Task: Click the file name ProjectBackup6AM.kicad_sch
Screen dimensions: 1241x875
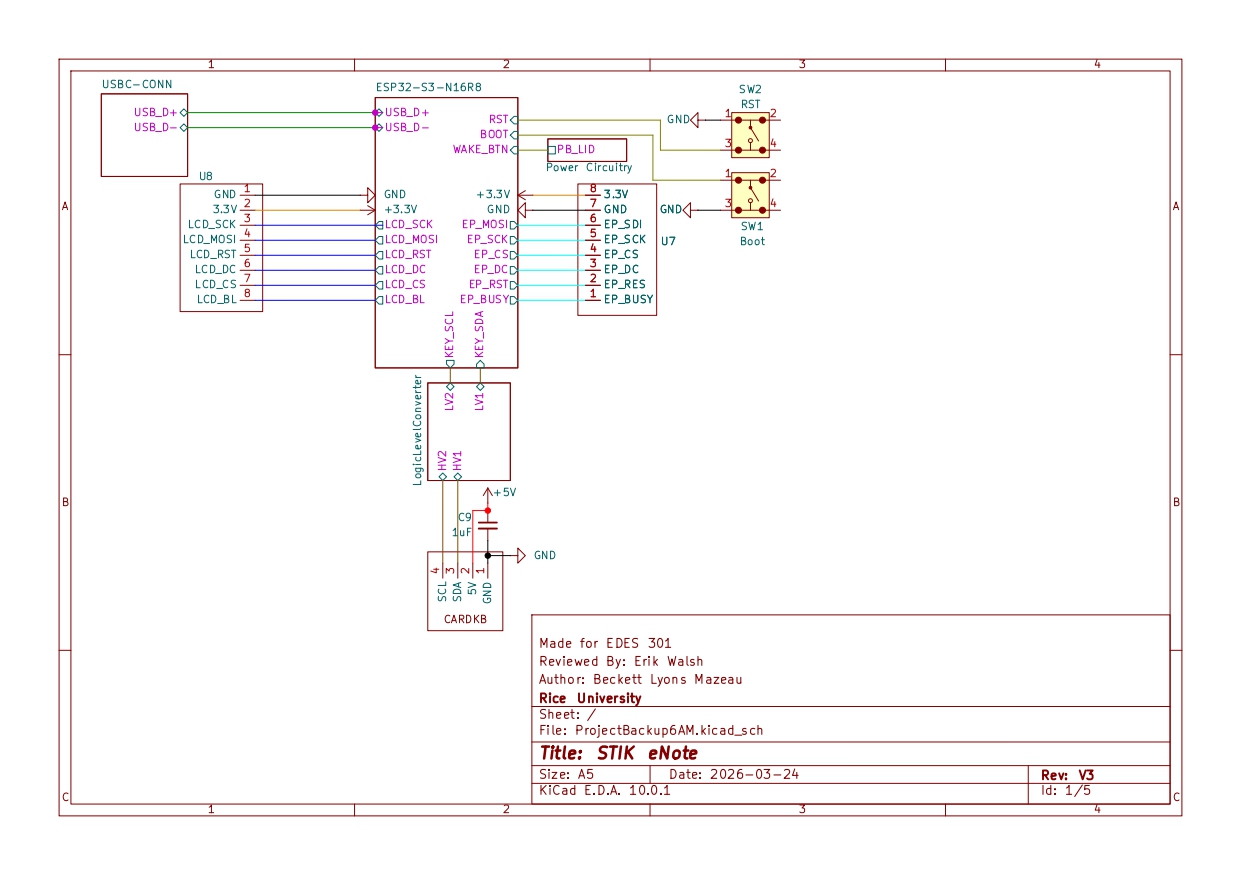Action: coord(670,730)
